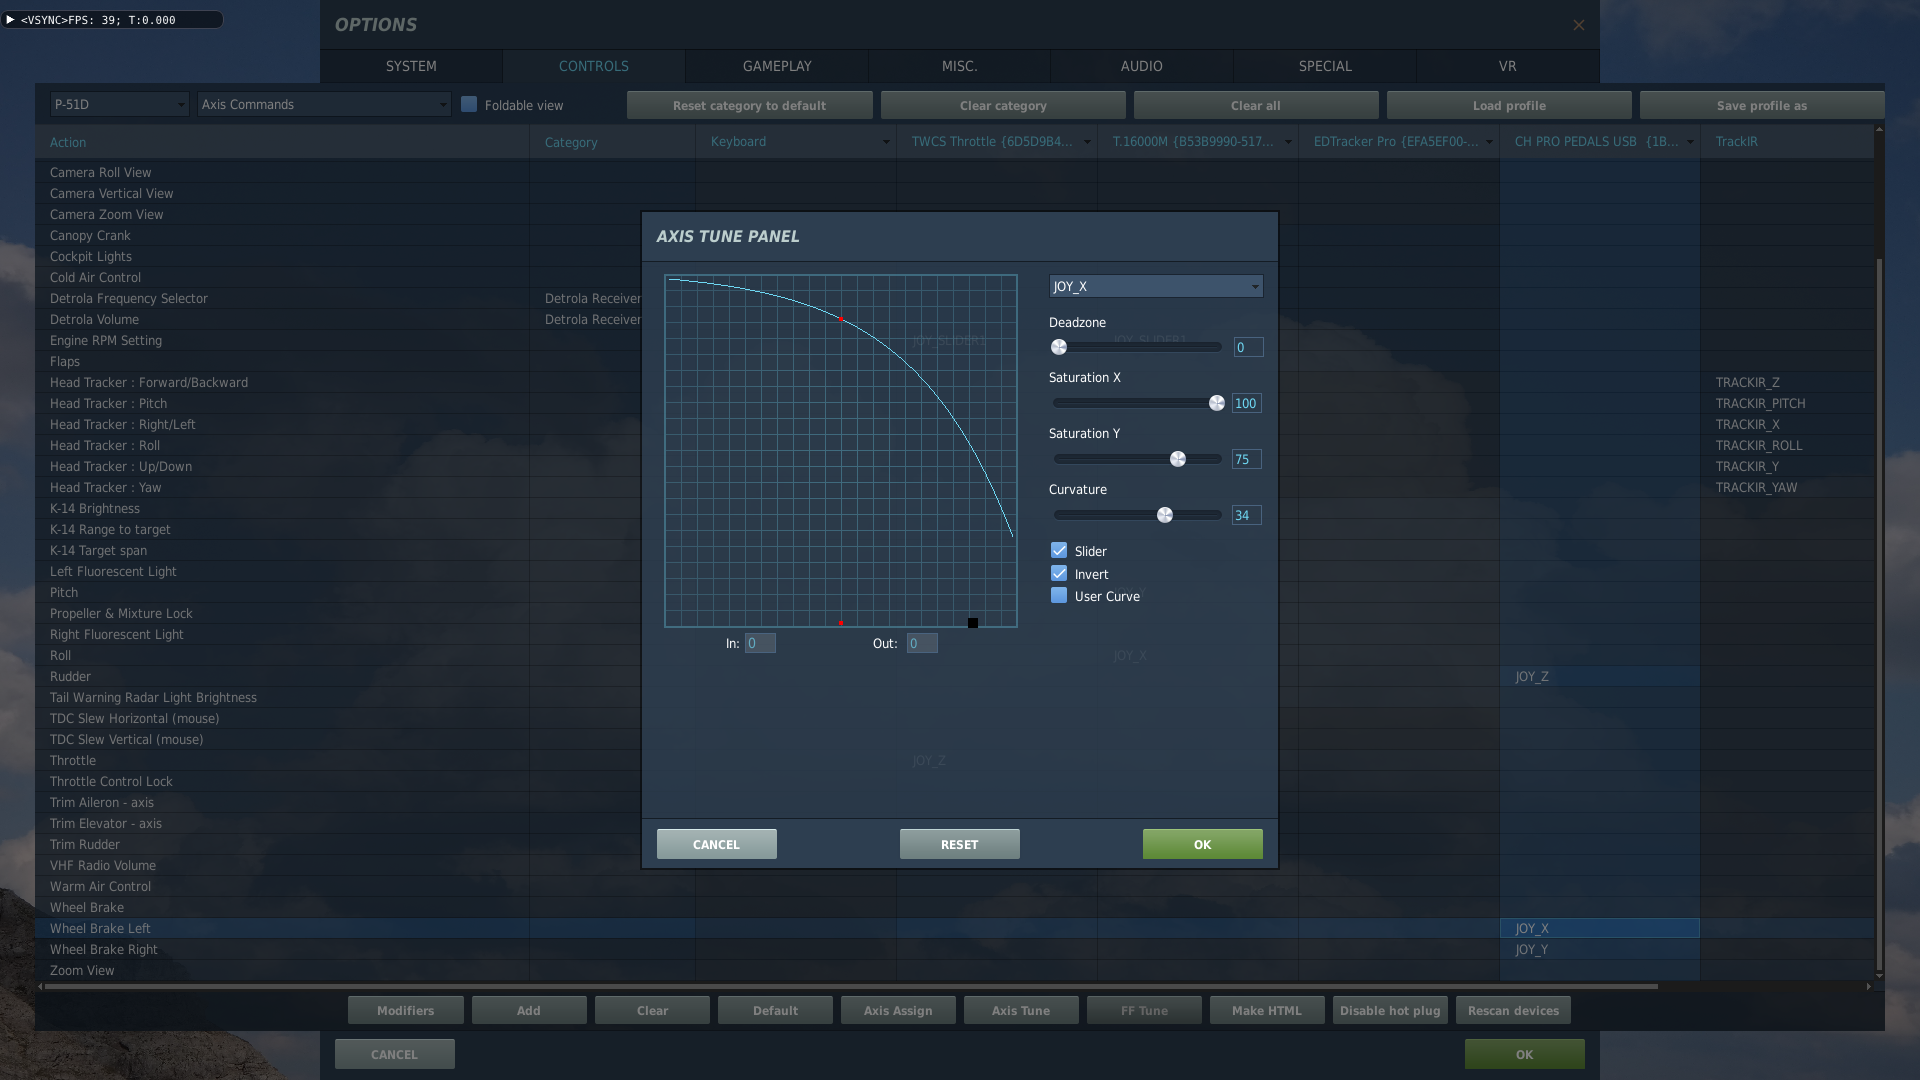Switch to the CONTROLS tab
1920x1080 pixels.
(x=594, y=66)
